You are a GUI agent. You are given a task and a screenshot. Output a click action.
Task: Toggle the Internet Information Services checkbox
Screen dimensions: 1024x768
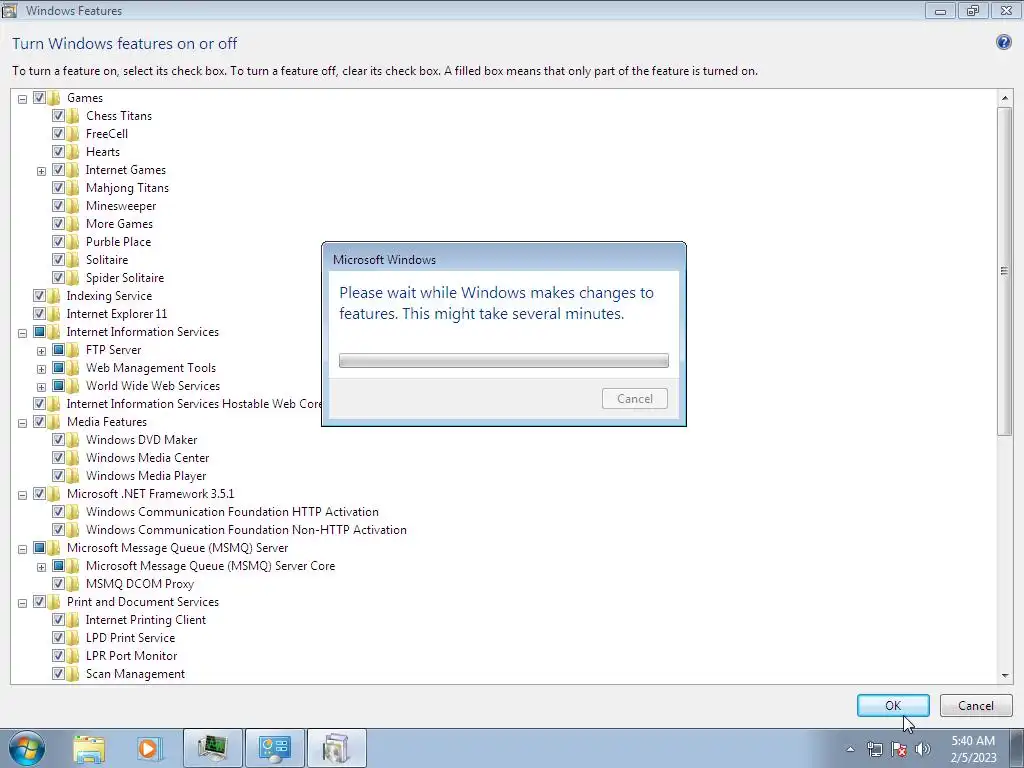pos(39,332)
